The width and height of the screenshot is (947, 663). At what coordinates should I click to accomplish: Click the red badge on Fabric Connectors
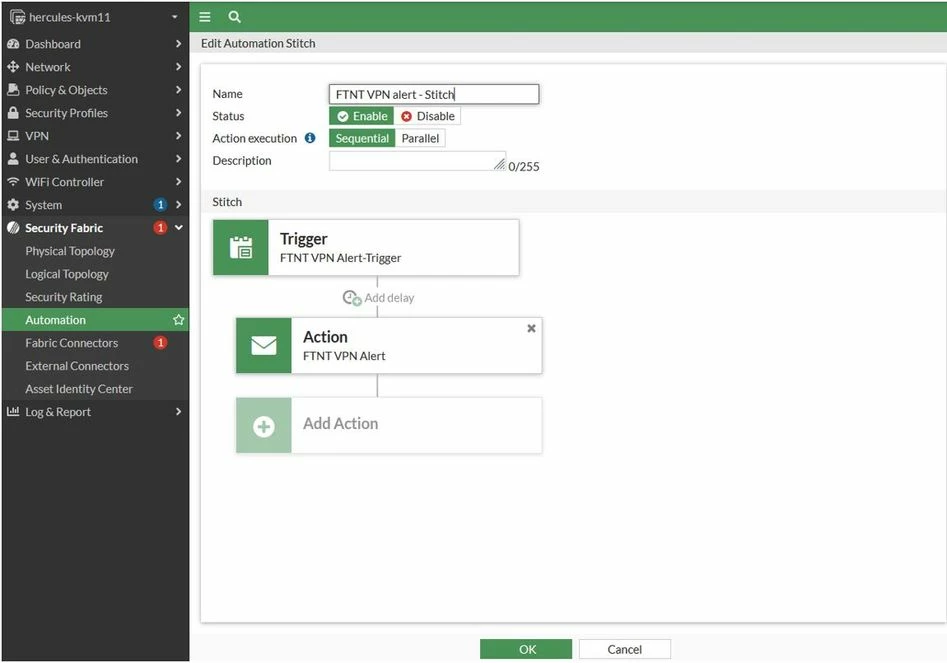(160, 342)
